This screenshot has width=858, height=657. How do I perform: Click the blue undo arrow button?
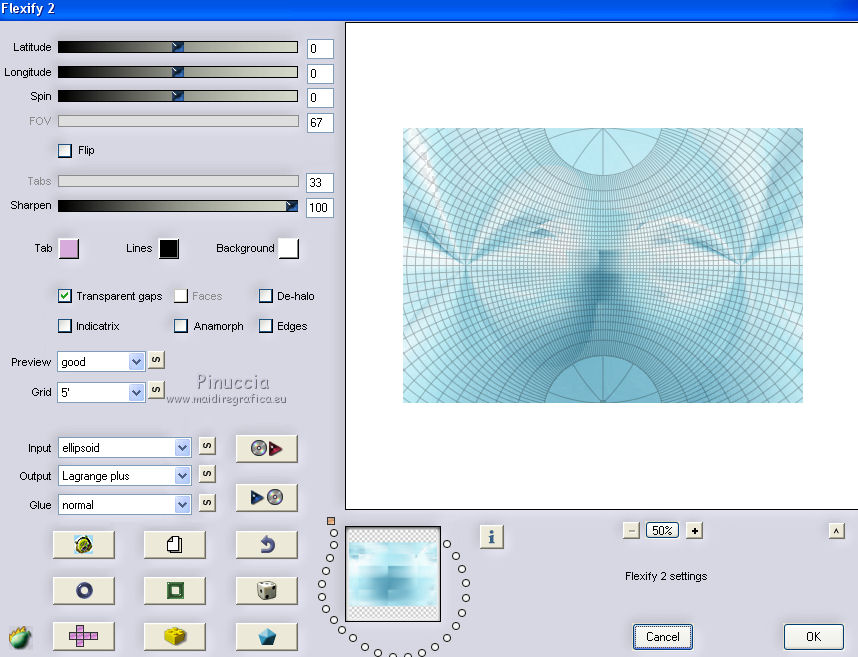pos(266,544)
